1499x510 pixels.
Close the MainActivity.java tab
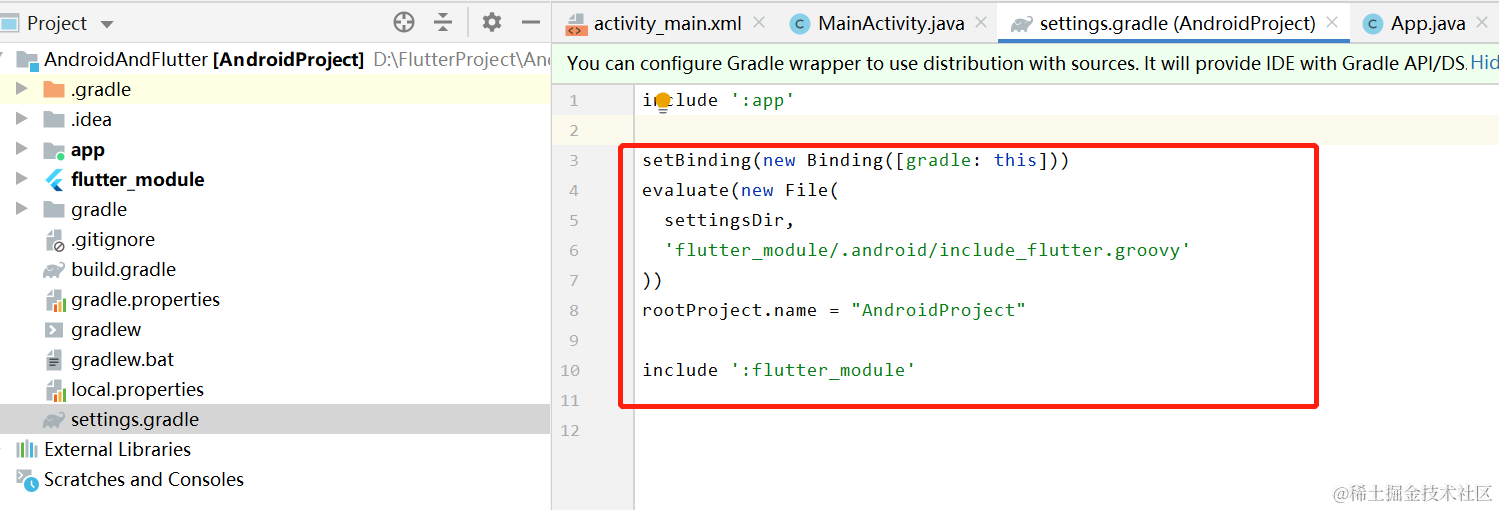pos(981,22)
